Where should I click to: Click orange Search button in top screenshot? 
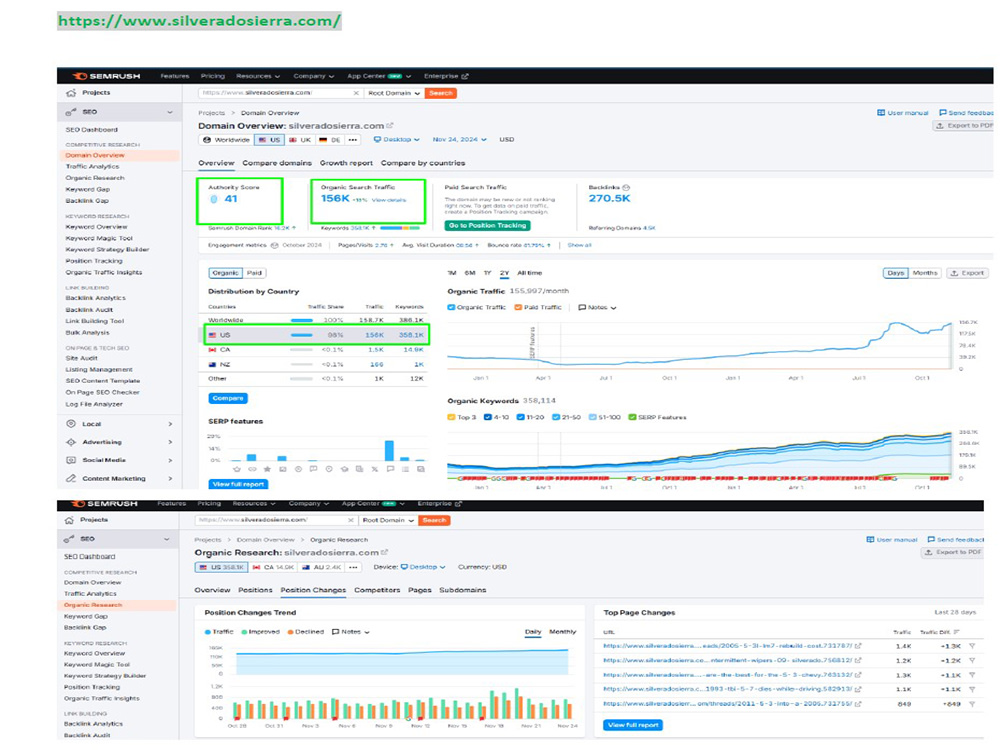[x=441, y=93]
